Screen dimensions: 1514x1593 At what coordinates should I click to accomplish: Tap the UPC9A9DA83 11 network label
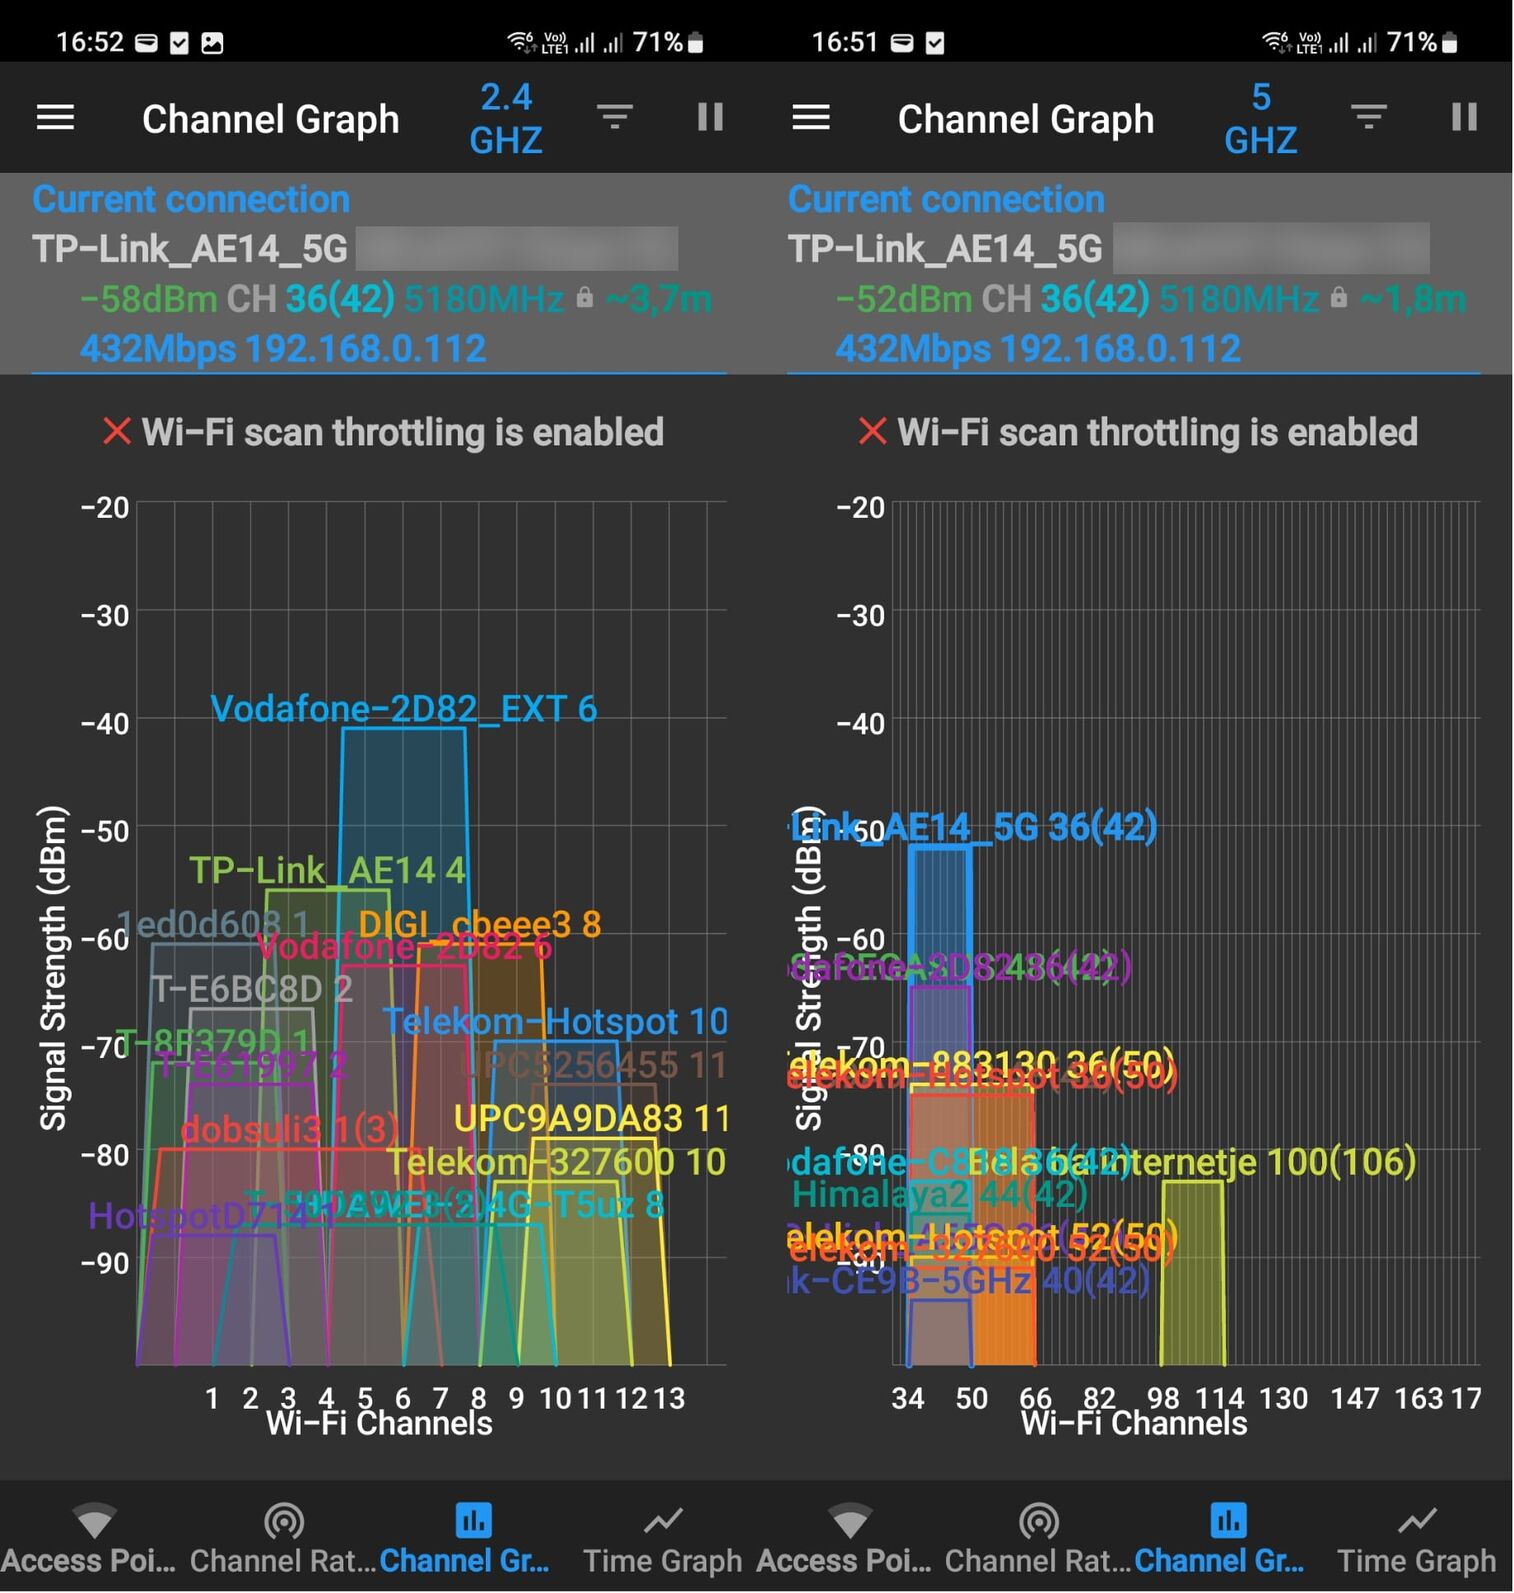(592, 1118)
